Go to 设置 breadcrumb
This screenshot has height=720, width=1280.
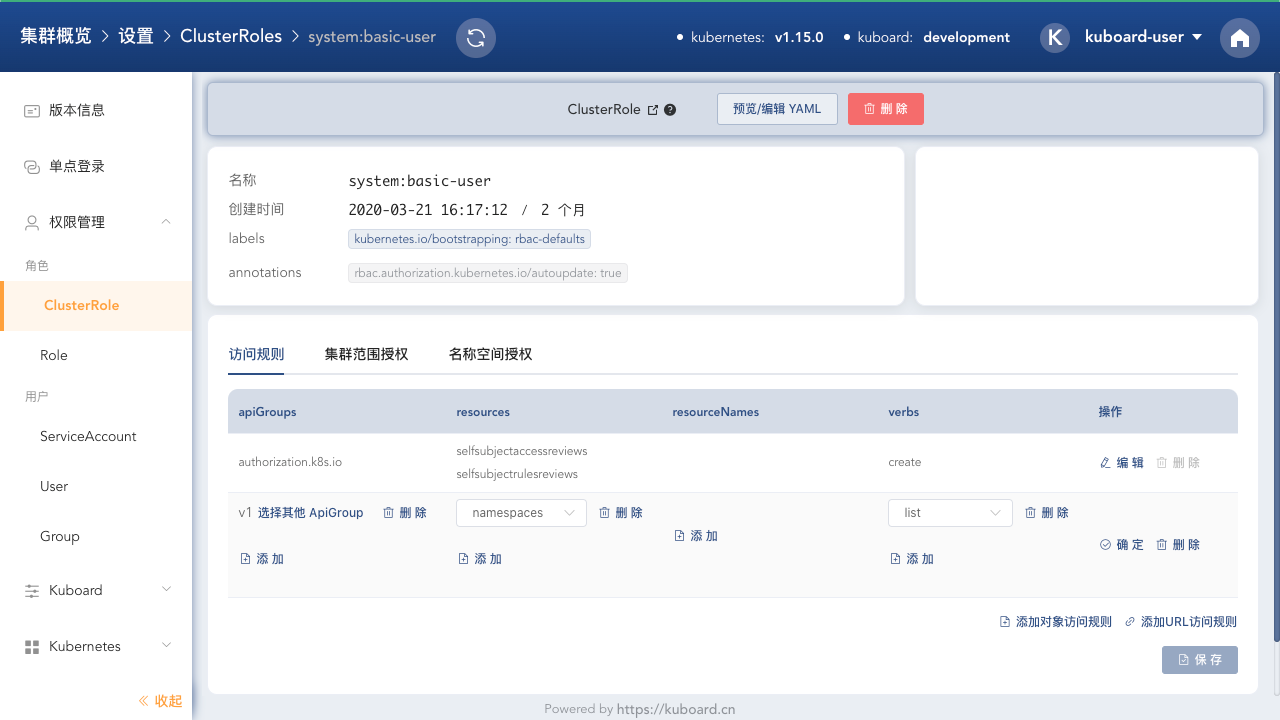(x=136, y=36)
